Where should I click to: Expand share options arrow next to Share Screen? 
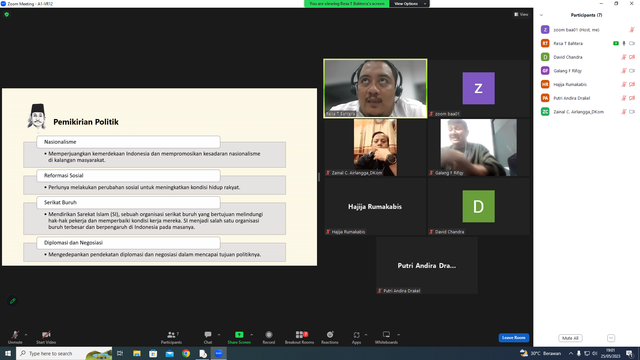click(x=251, y=335)
